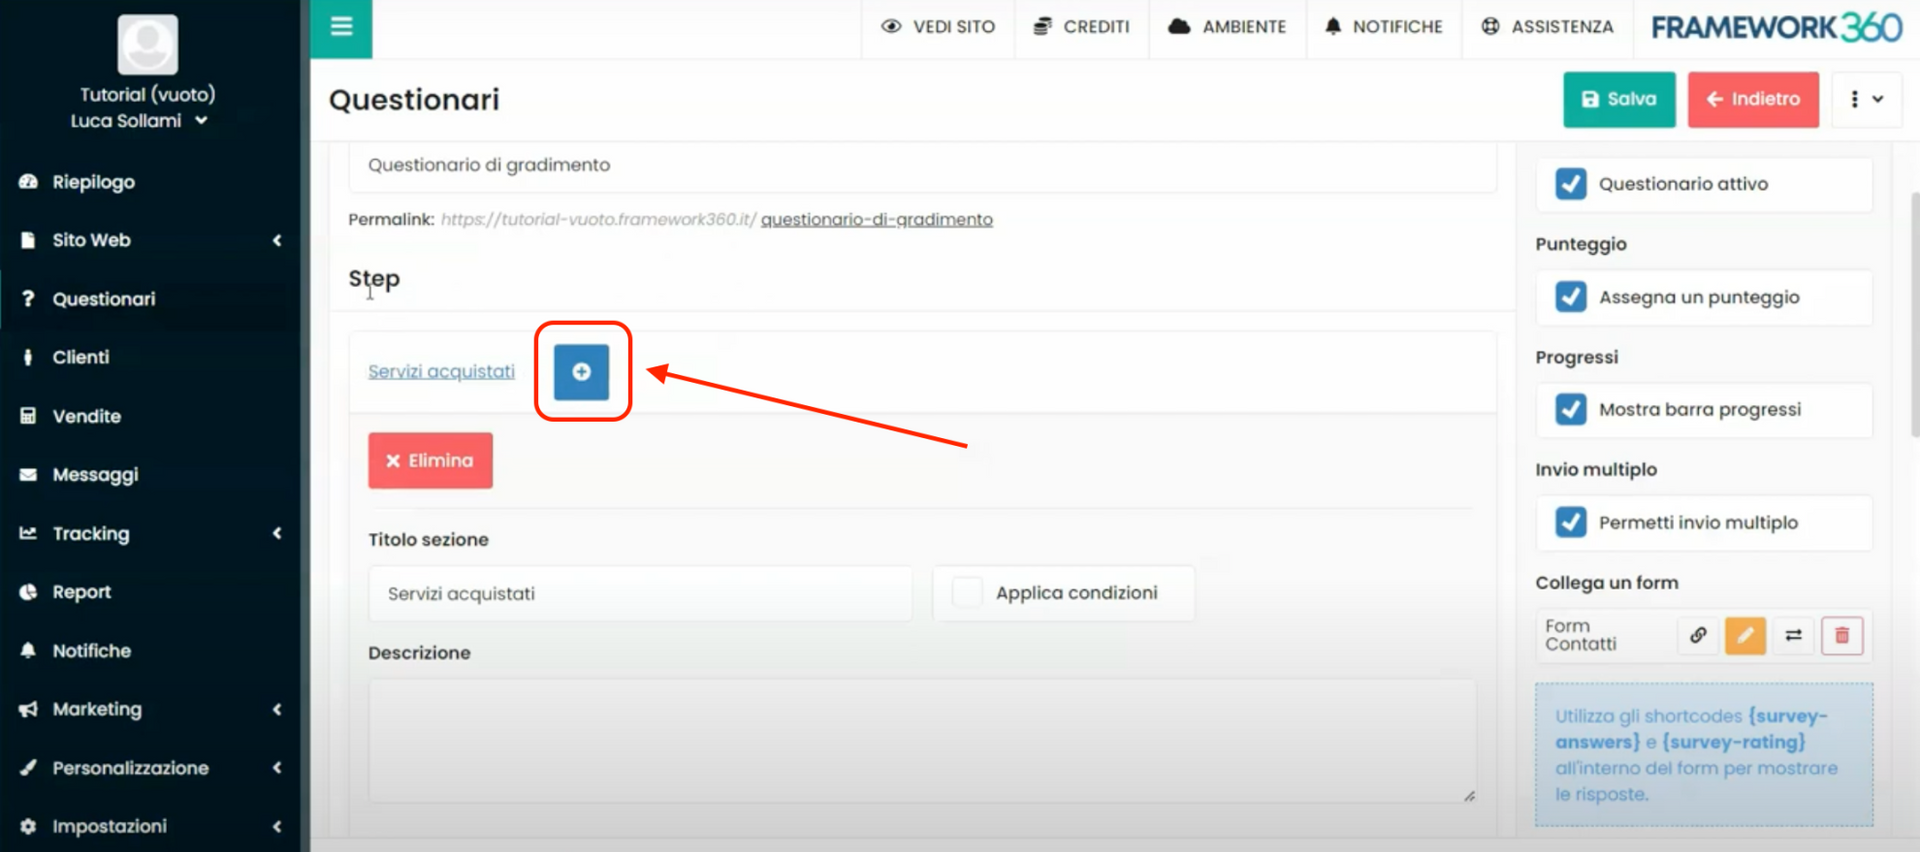Image resolution: width=1920 pixels, height=852 pixels.
Task: Click the orange pencil edit form icon
Action: tap(1745, 636)
